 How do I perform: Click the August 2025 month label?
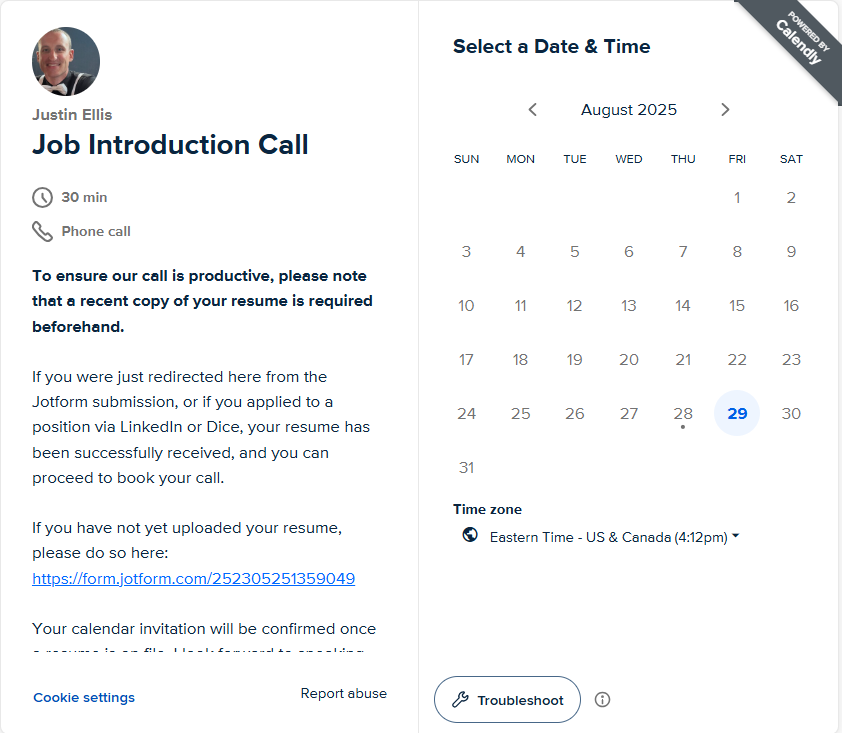point(628,110)
